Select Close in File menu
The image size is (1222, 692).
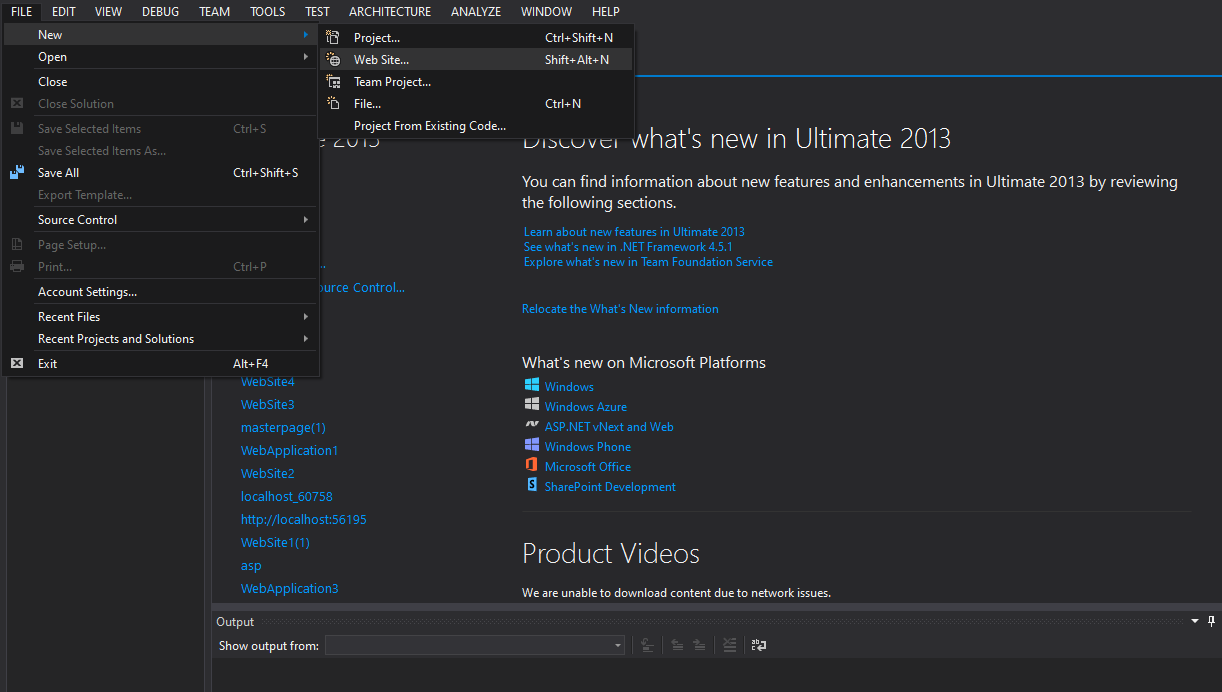(x=161, y=81)
